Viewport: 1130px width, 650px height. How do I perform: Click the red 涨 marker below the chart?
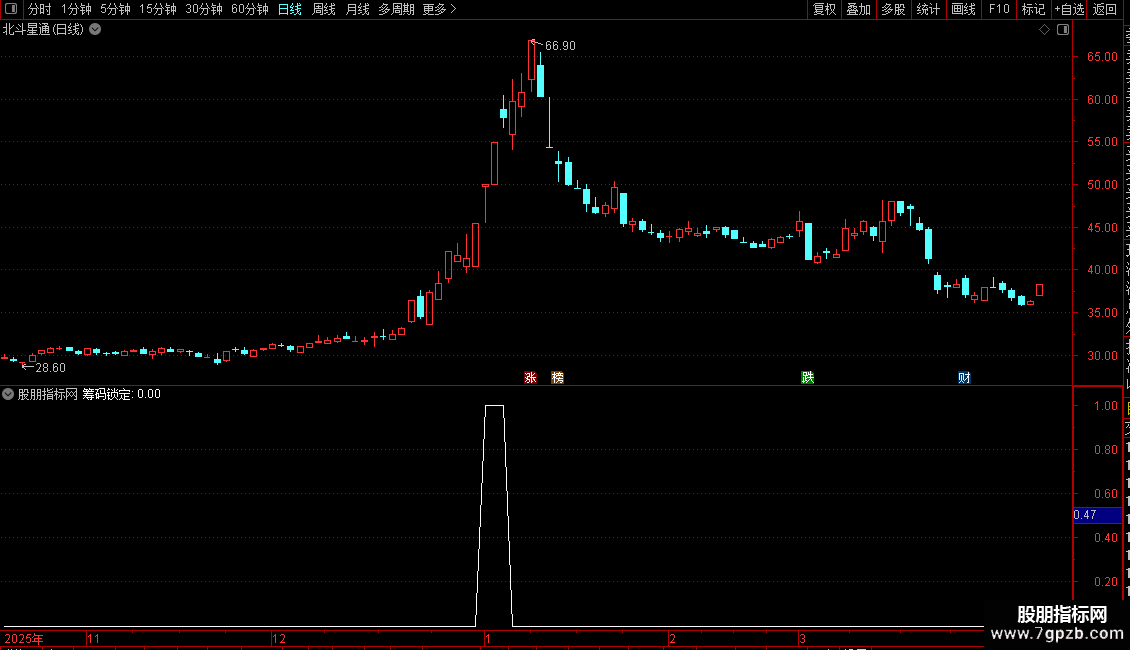[x=530, y=378]
